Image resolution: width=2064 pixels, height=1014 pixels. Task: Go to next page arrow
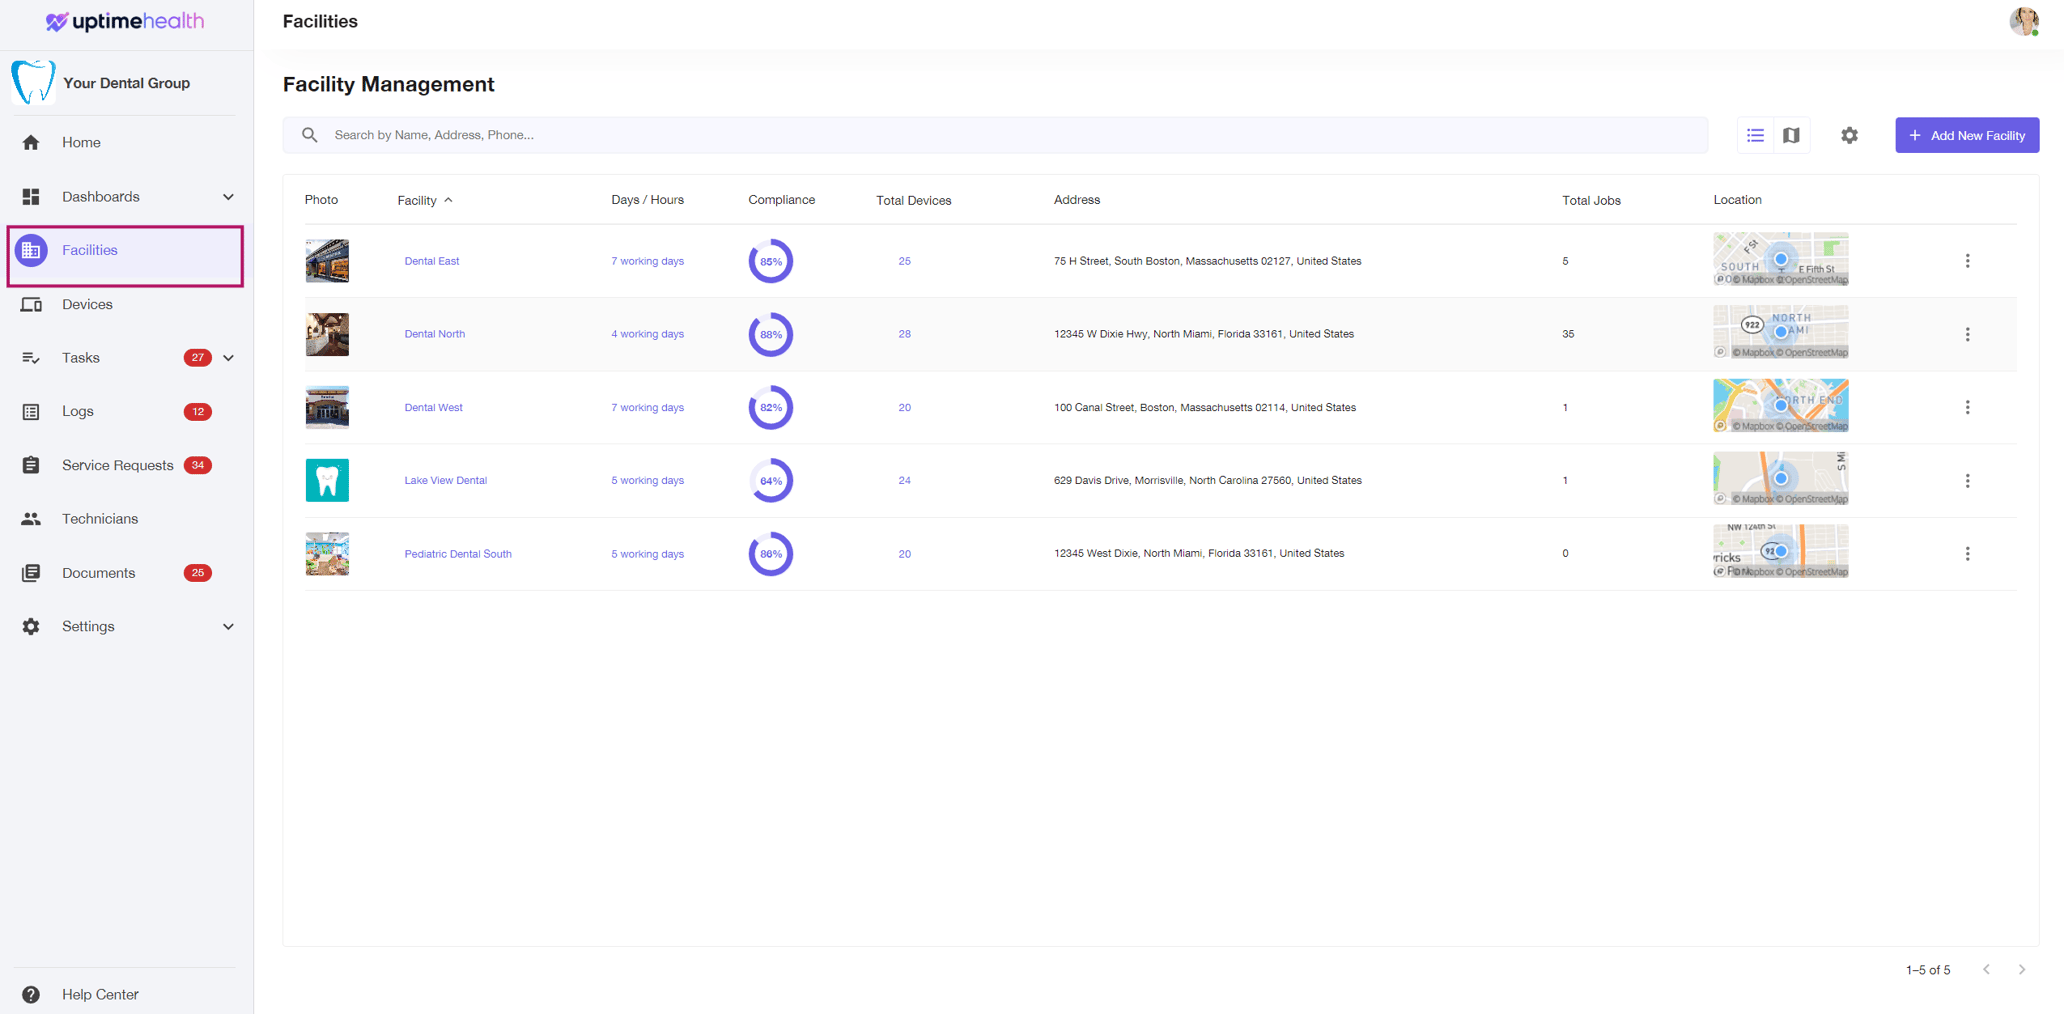pos(2021,969)
